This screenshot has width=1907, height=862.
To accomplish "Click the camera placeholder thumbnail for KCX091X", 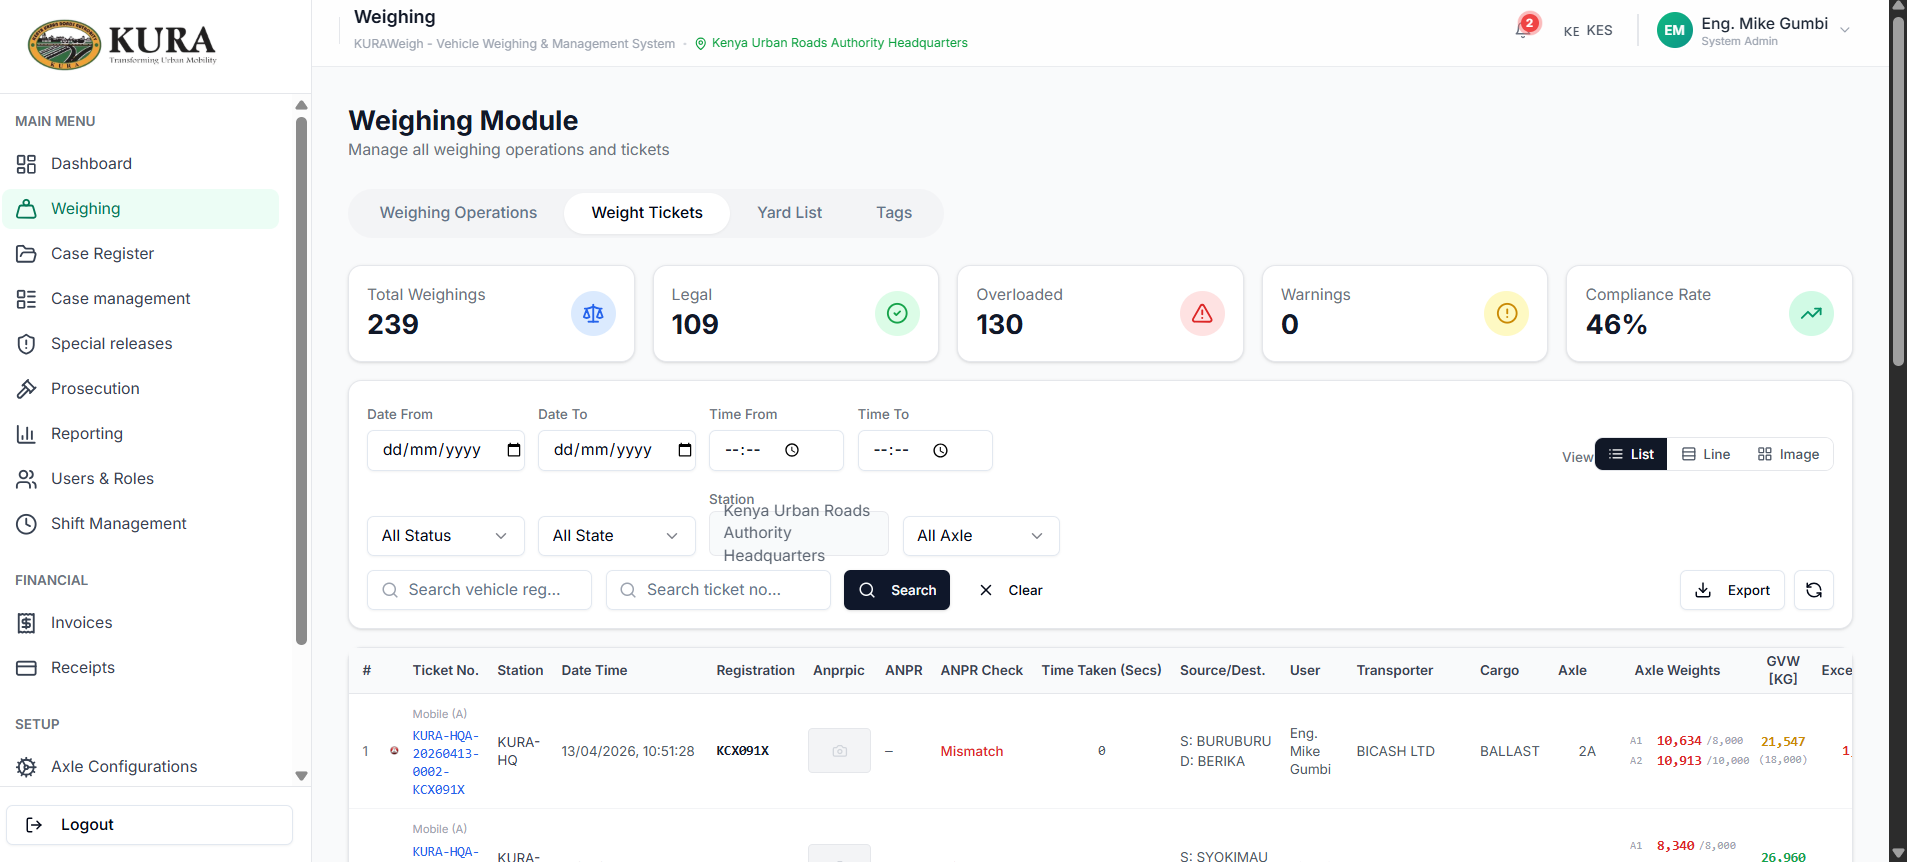I will 839,751.
